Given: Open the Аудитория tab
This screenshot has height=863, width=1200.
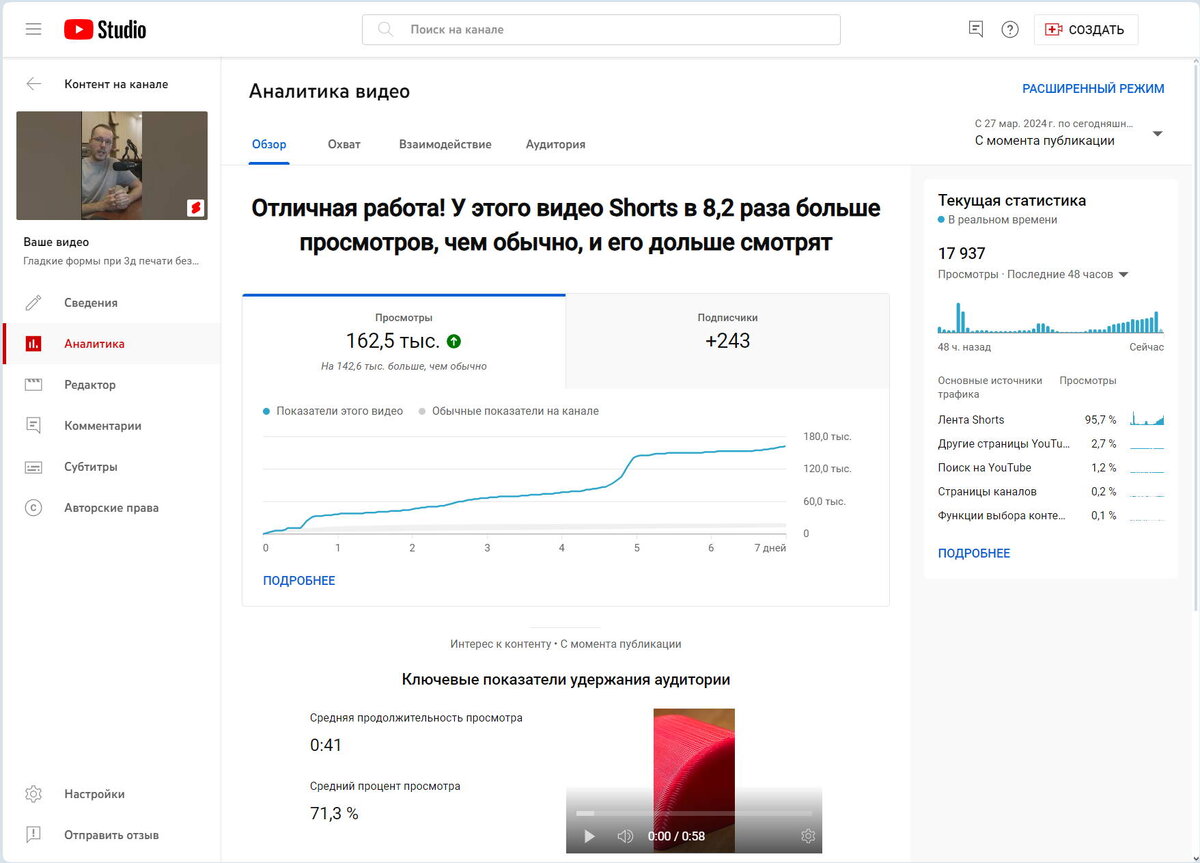Looking at the screenshot, I should pos(555,144).
